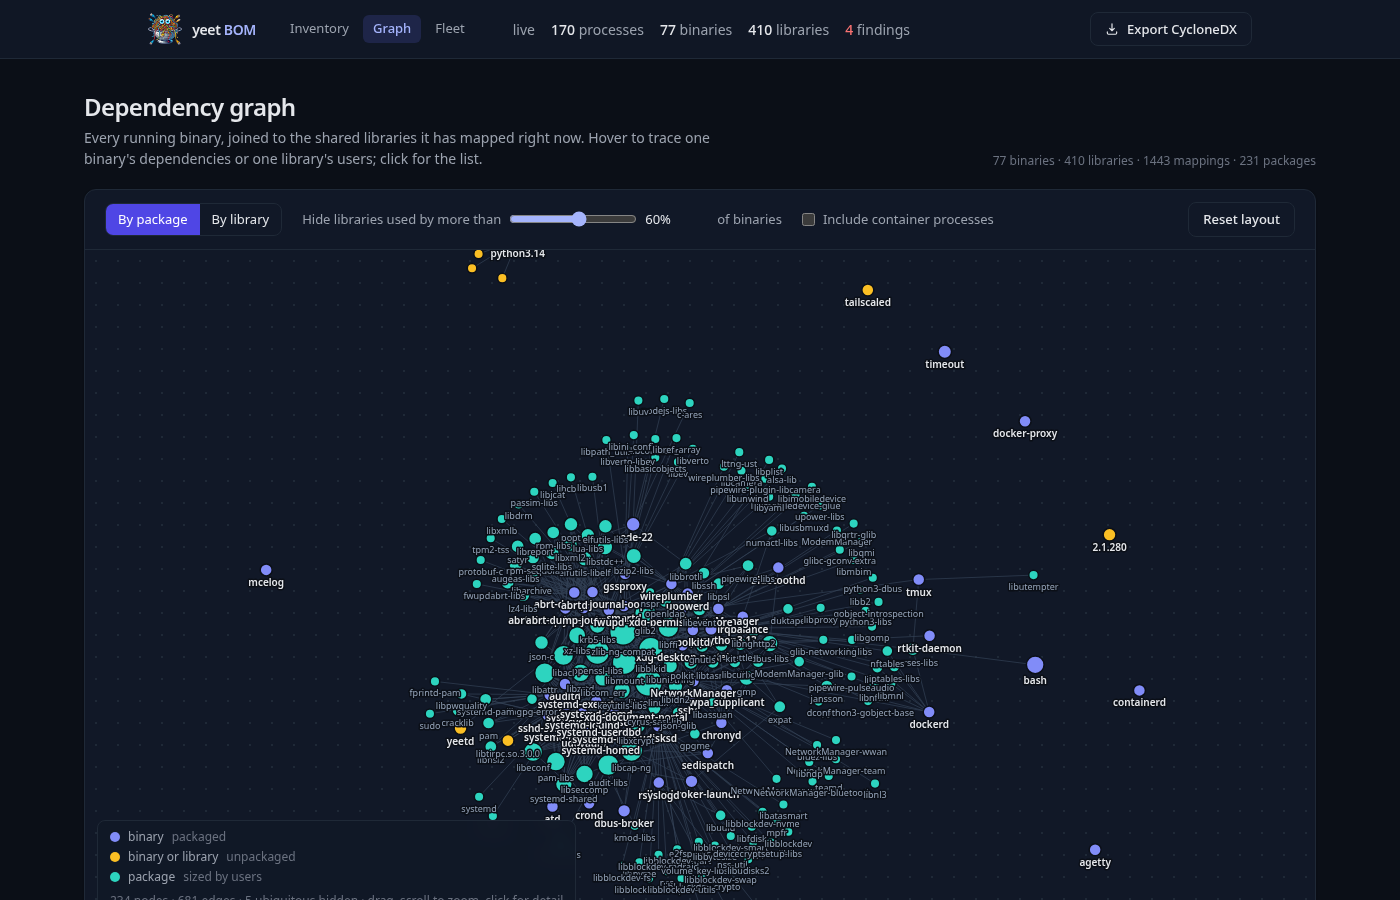Click the 77 binaries count
Image resolution: width=1400 pixels, height=900 pixels.
click(696, 30)
